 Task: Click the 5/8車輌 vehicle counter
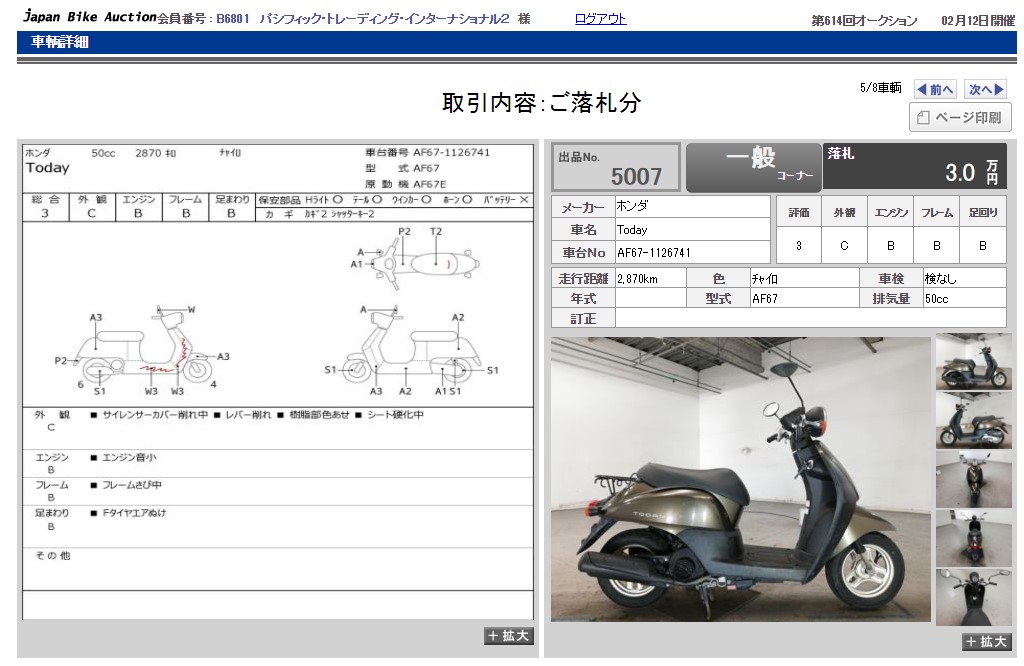click(x=880, y=87)
